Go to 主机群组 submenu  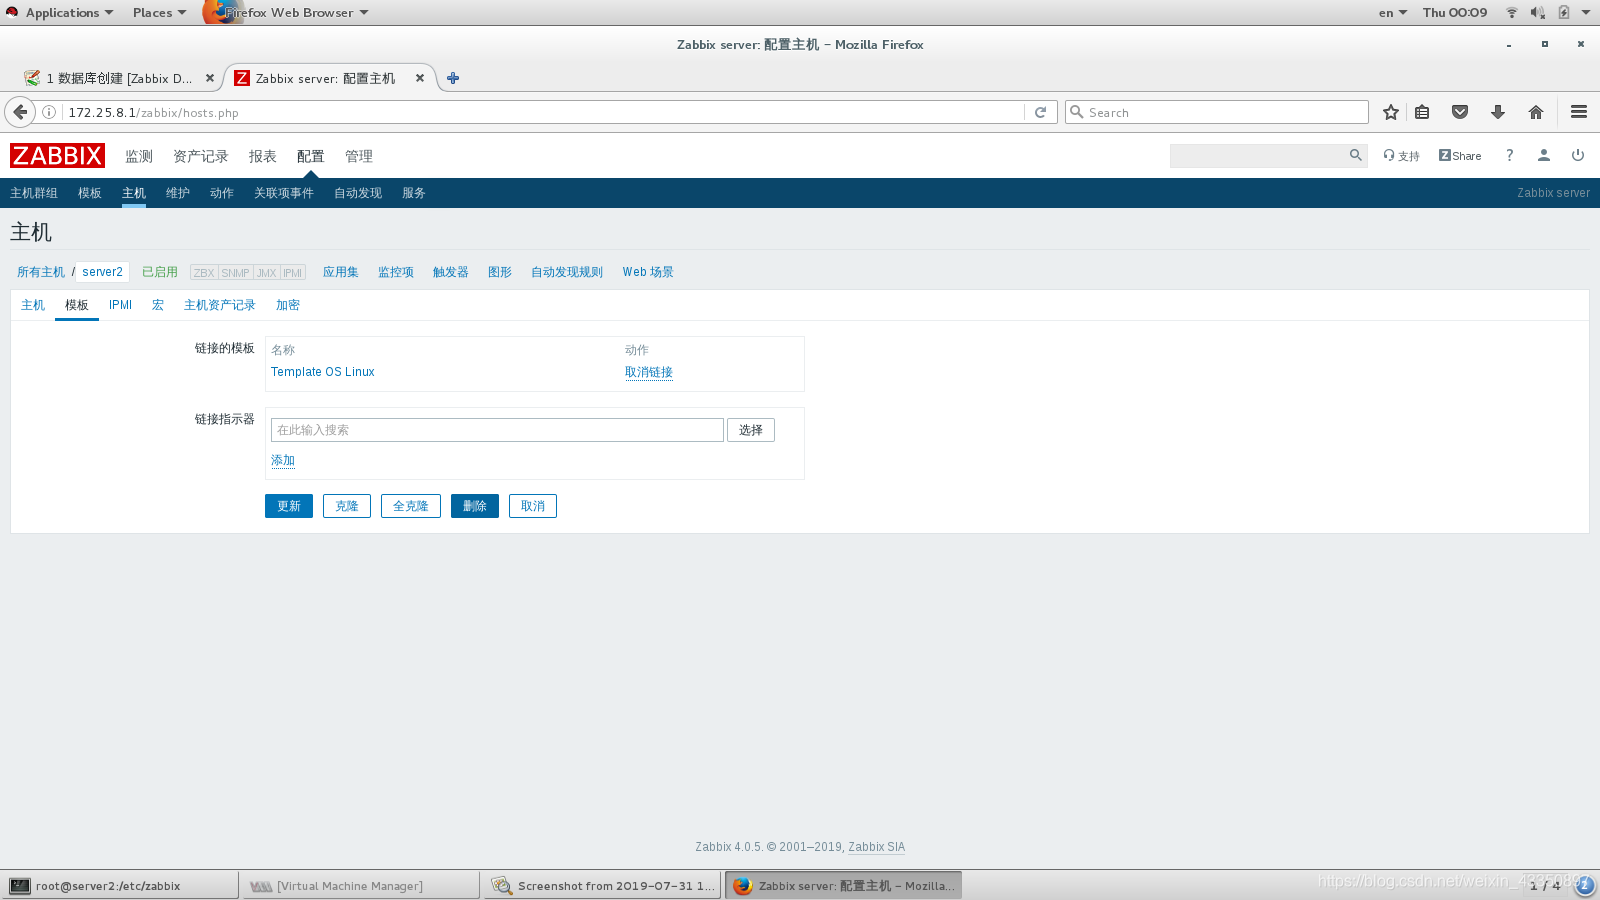pos(34,193)
